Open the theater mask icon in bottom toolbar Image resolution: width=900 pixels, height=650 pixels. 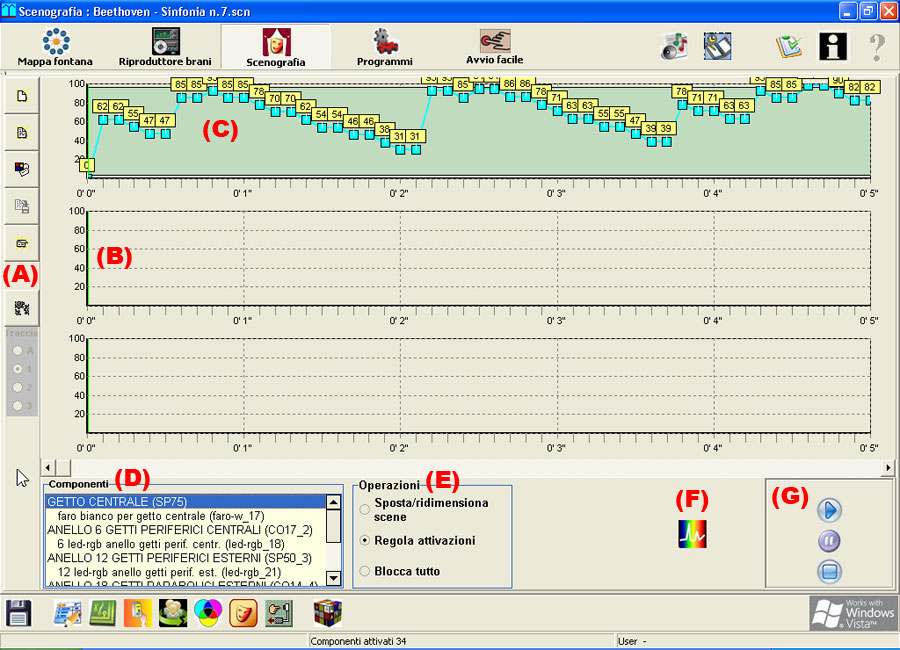pyautogui.click(x=243, y=613)
